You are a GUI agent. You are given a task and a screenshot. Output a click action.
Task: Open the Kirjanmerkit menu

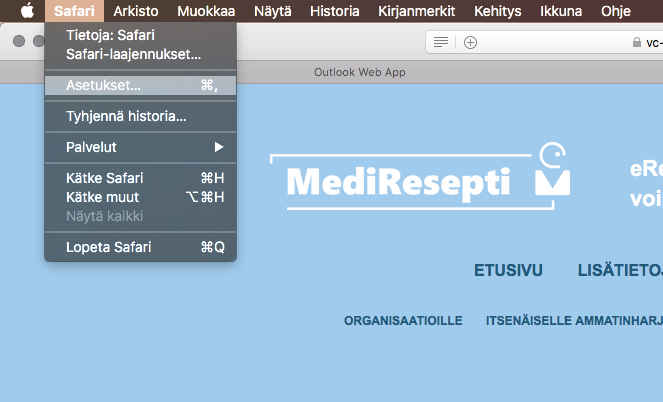(x=416, y=11)
